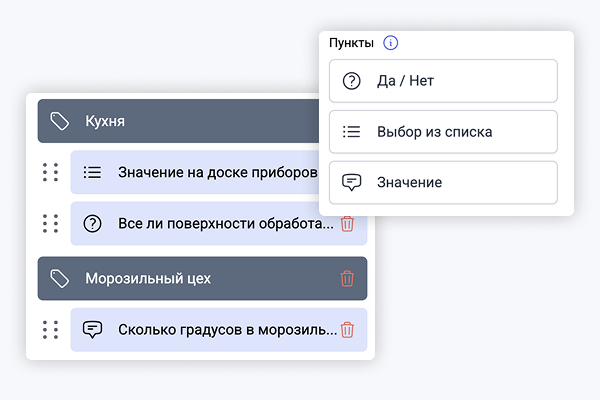Delete the Сколько градусов в морозиль... item

pos(347,329)
